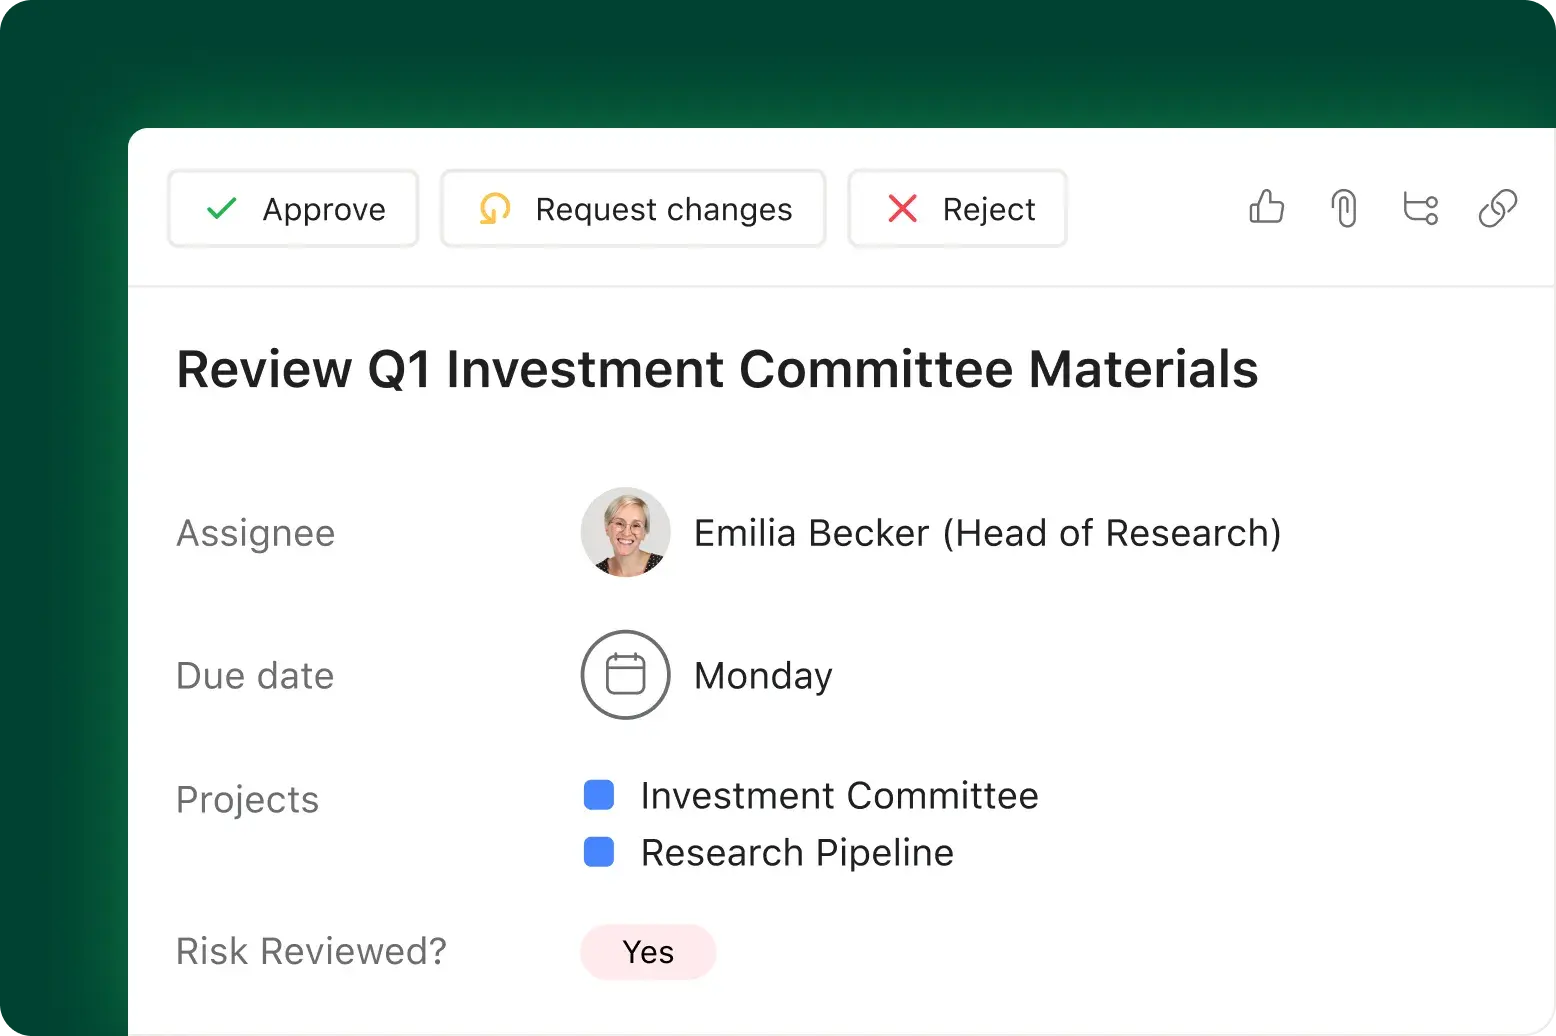Click the Due date field label
The height and width of the screenshot is (1036, 1556).
(255, 676)
